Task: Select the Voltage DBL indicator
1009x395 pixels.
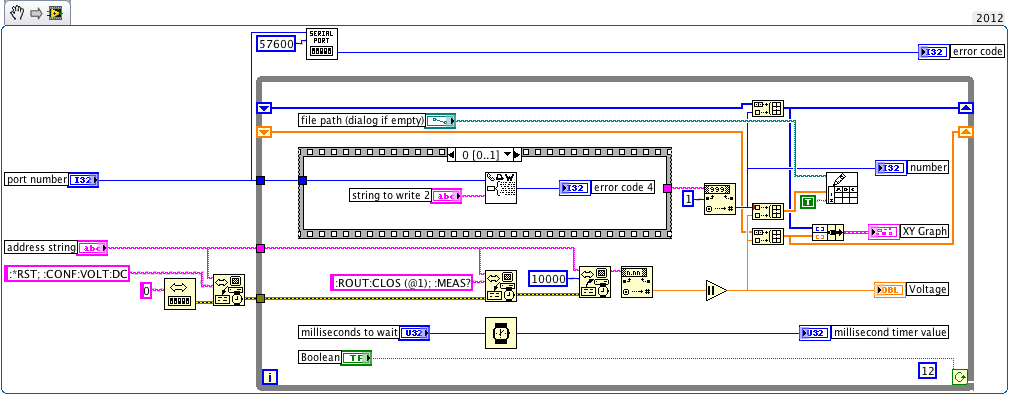Action: pos(889,290)
